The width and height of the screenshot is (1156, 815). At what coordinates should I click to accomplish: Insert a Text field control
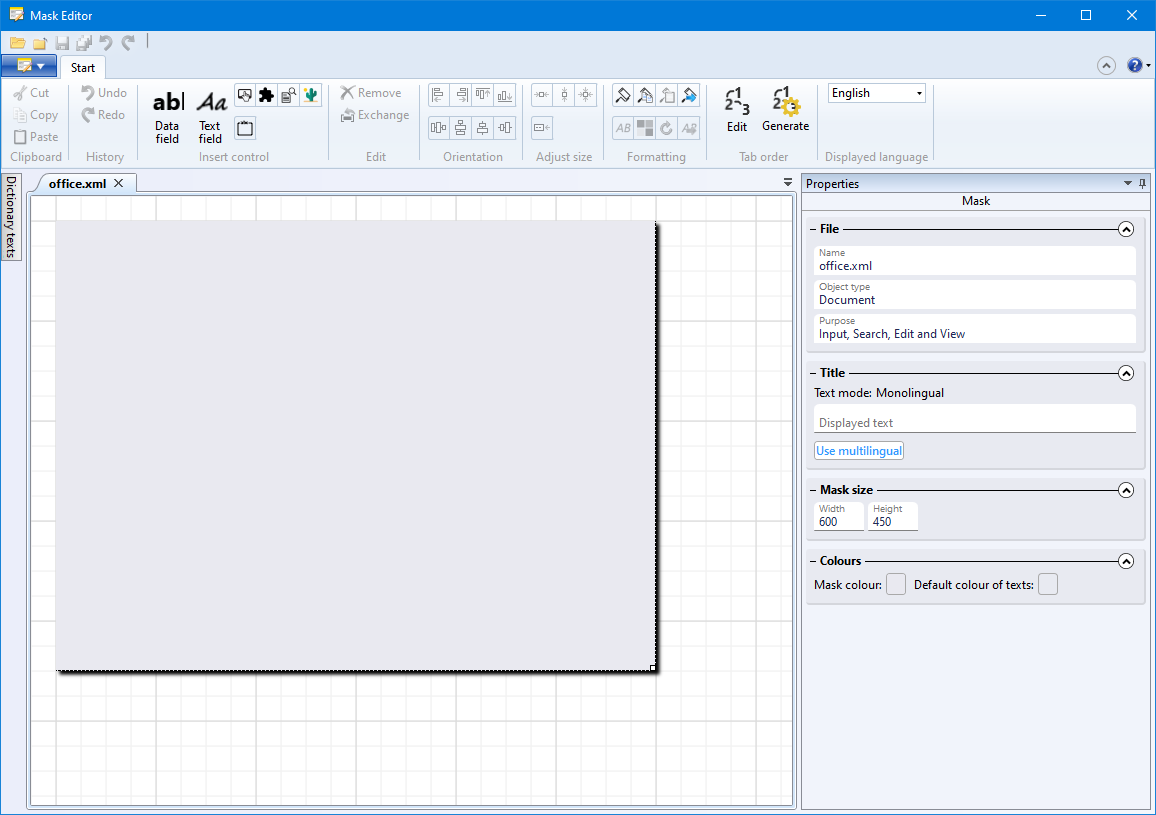pyautogui.click(x=210, y=115)
